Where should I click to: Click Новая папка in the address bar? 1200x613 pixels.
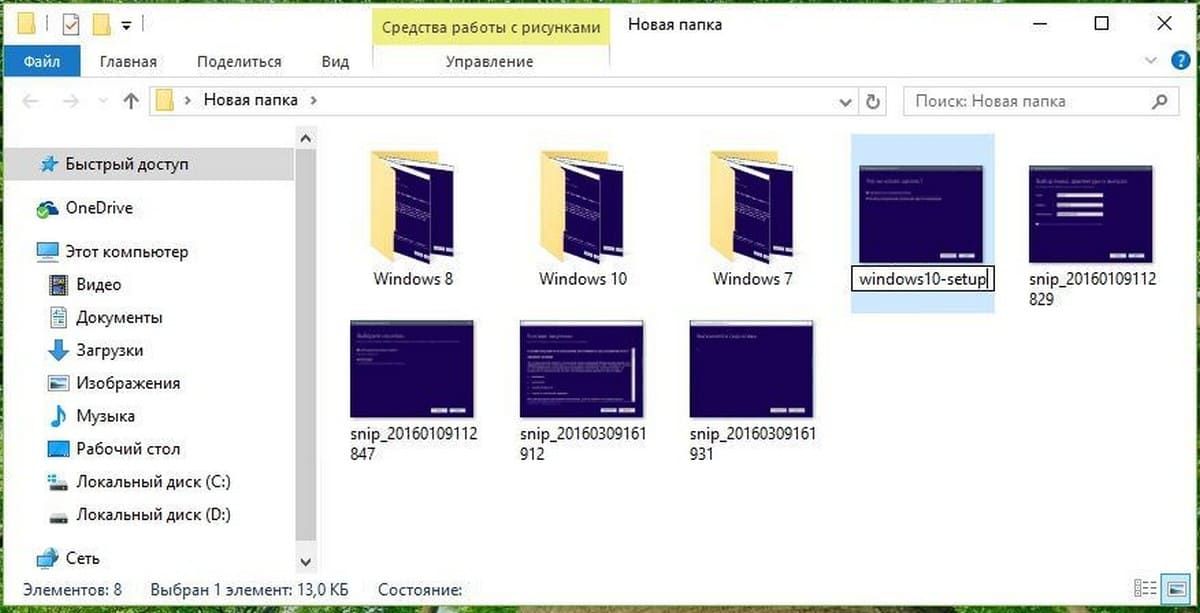point(253,100)
